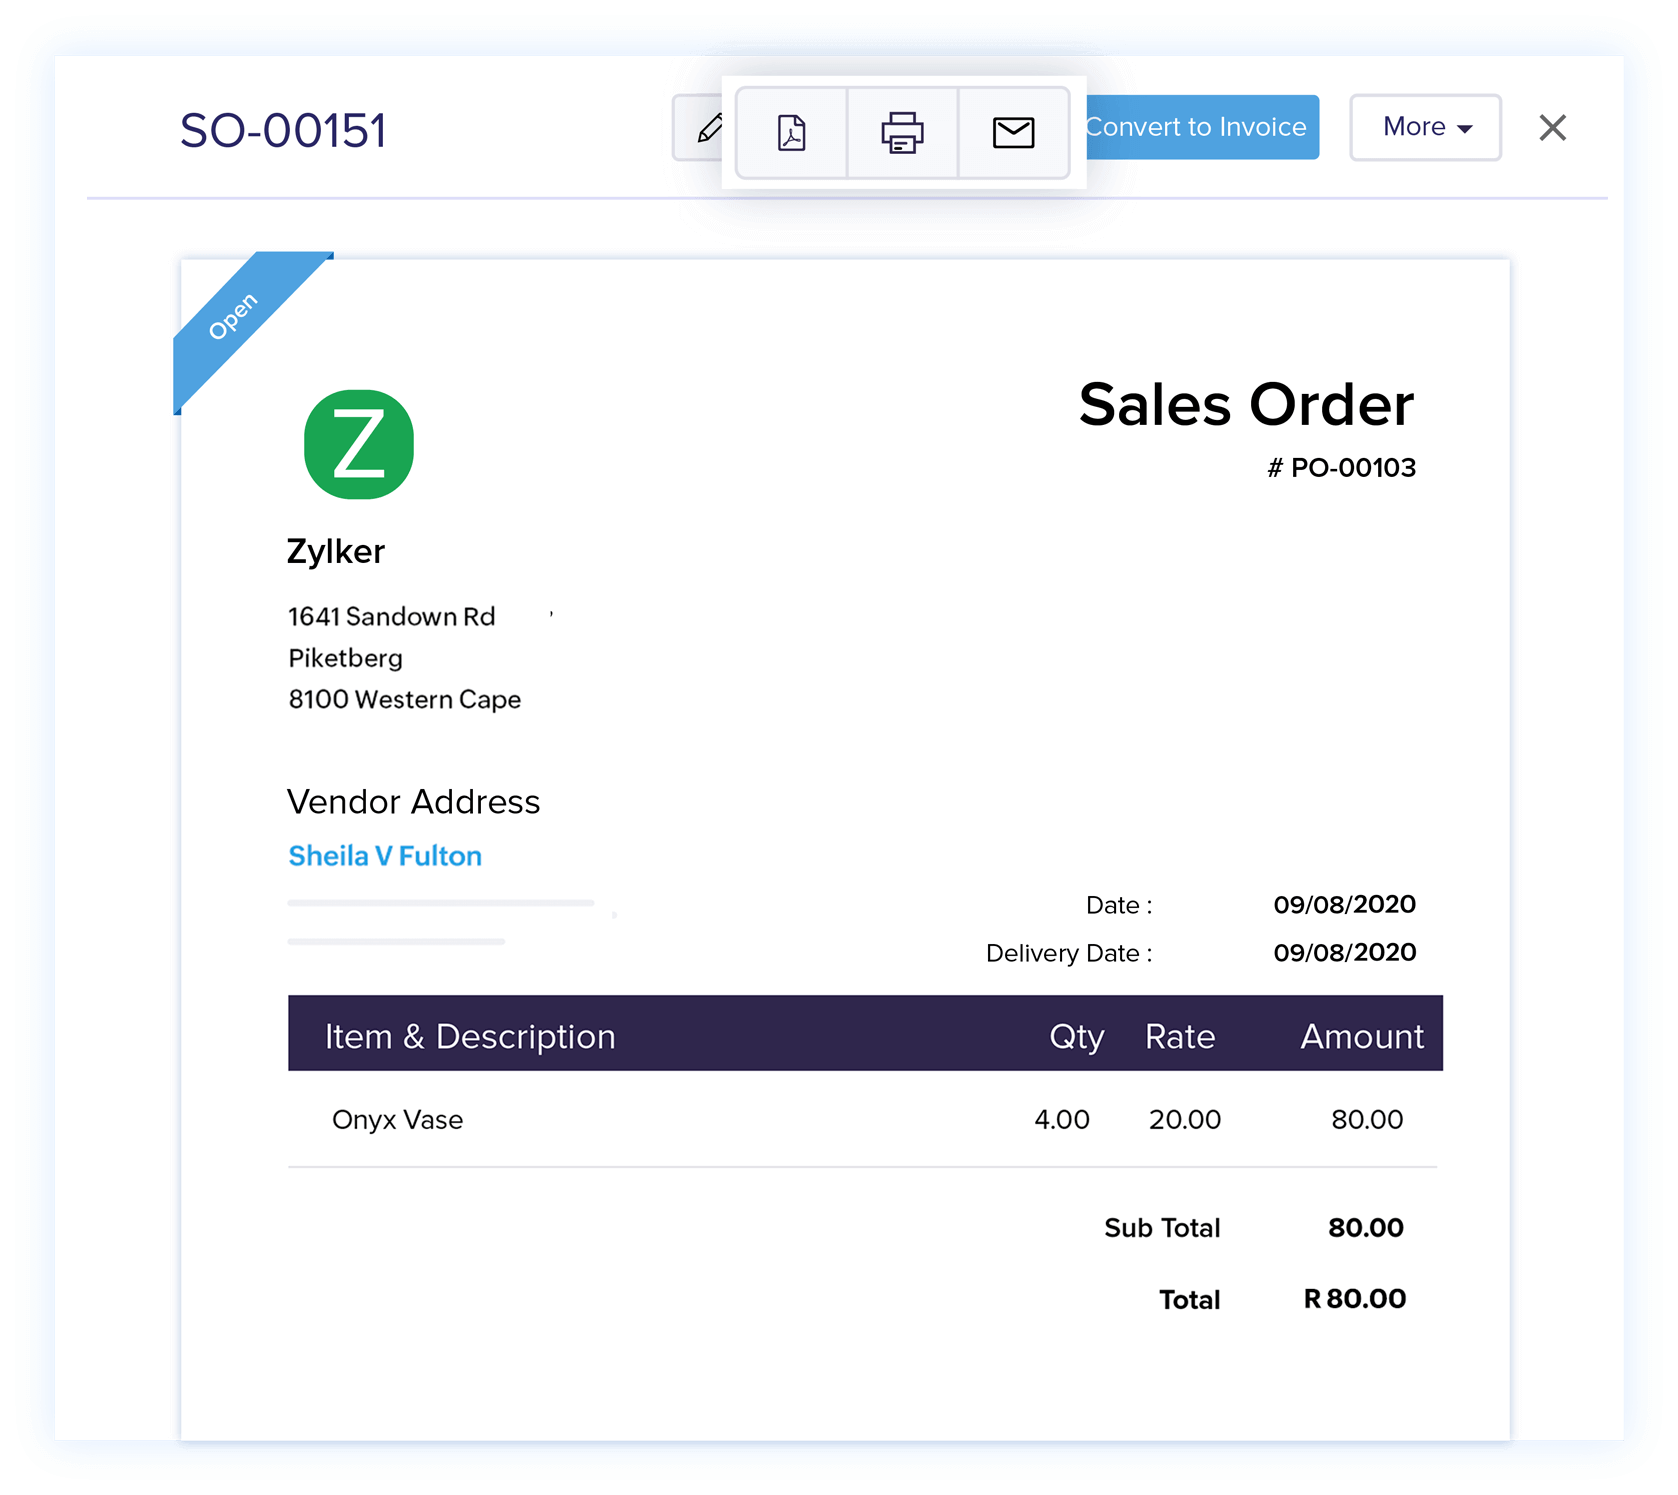Print the sales order via printer icon
The width and height of the screenshot is (1678, 1495).
pyautogui.click(x=902, y=132)
